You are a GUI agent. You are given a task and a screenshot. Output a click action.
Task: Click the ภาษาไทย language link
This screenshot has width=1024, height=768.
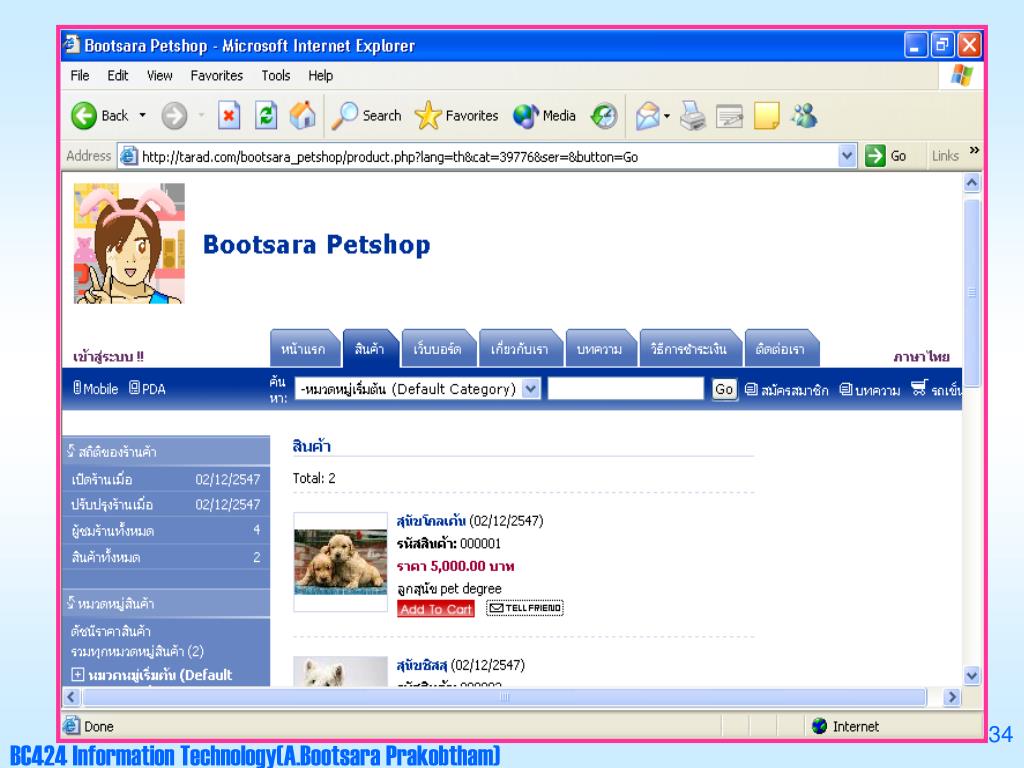point(921,357)
